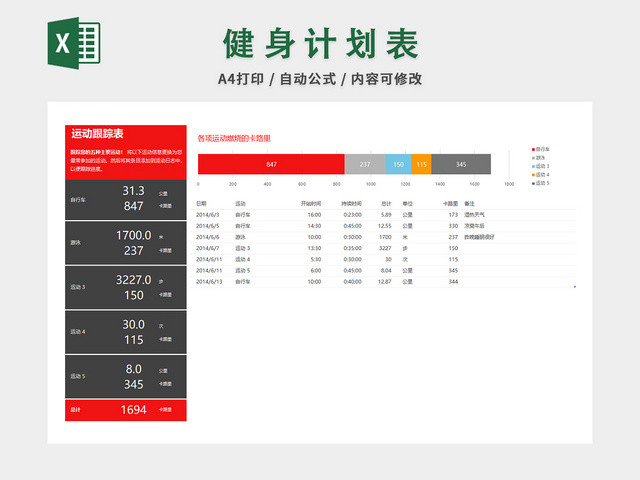Select the 各项运动燃烧的卡路里 chart title
This screenshot has width=640, height=480.
[234, 138]
